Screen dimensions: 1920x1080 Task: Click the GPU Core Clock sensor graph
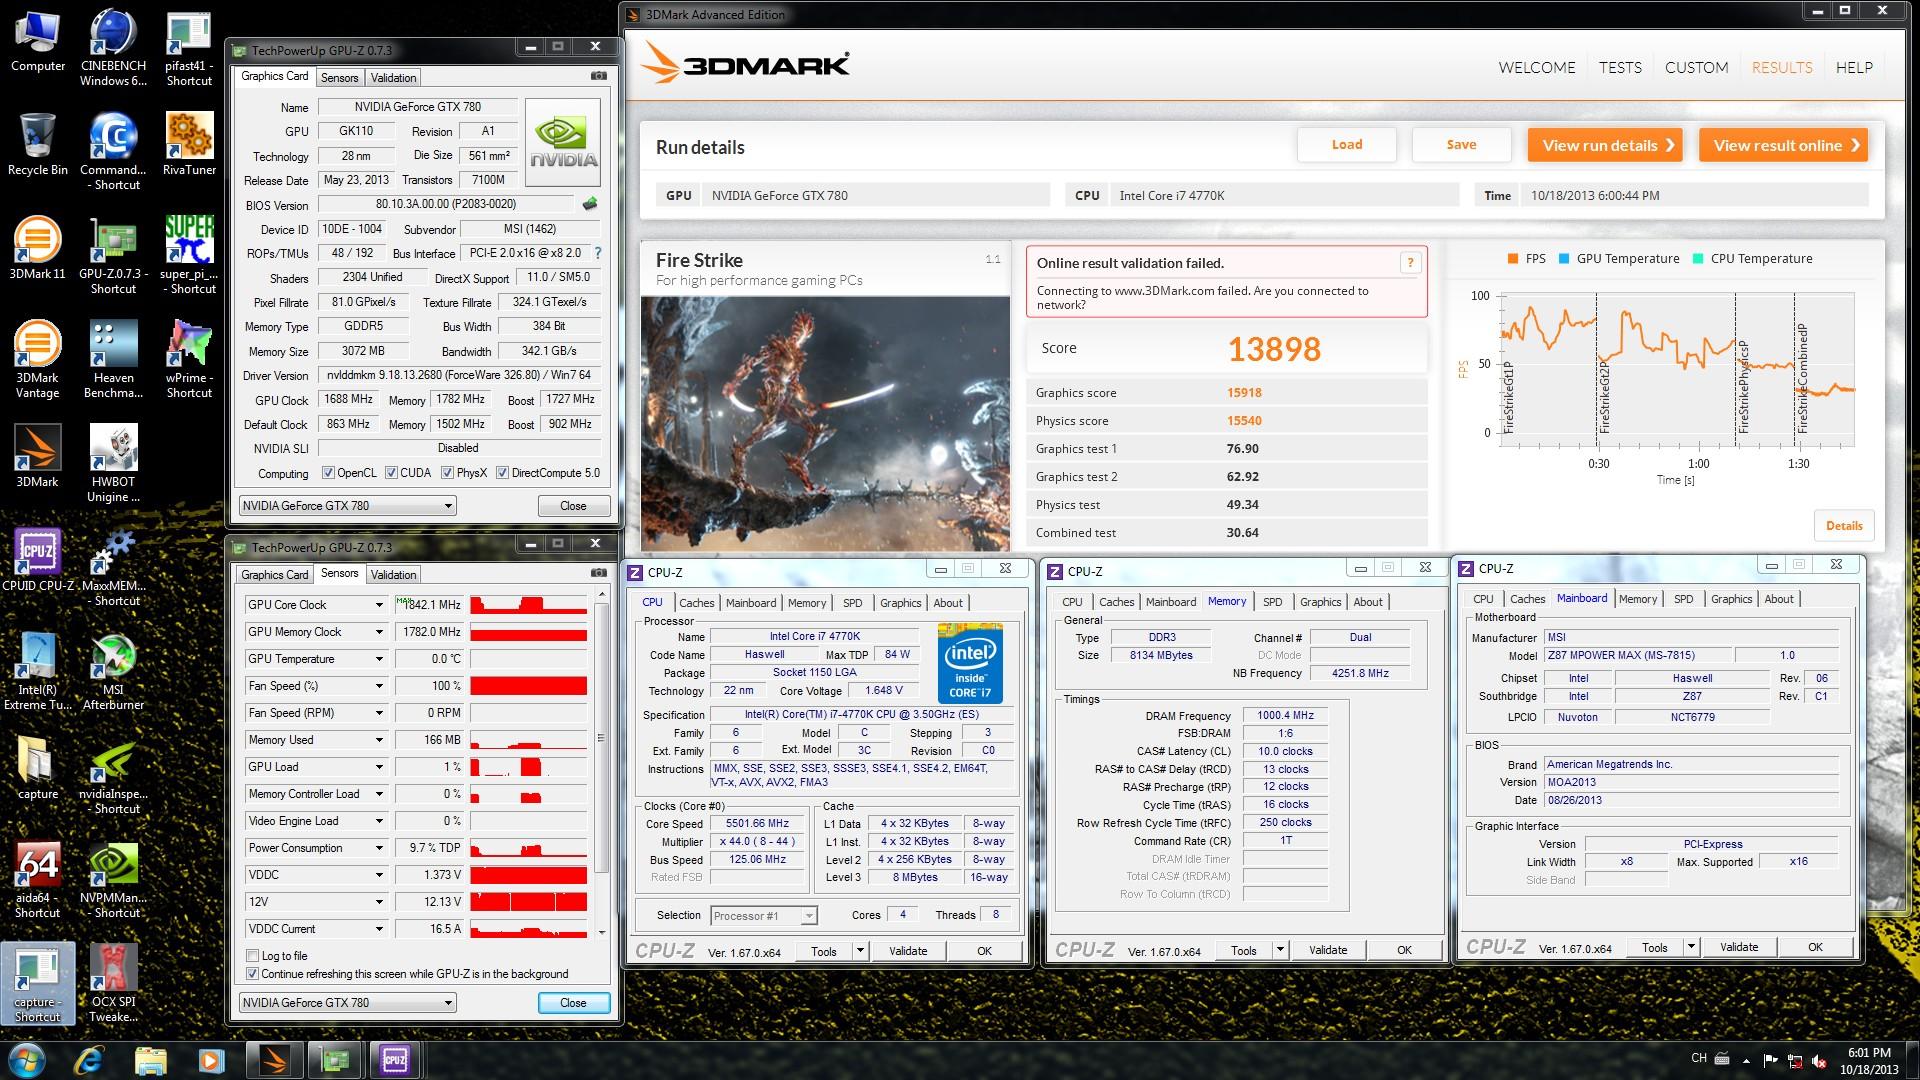528,605
